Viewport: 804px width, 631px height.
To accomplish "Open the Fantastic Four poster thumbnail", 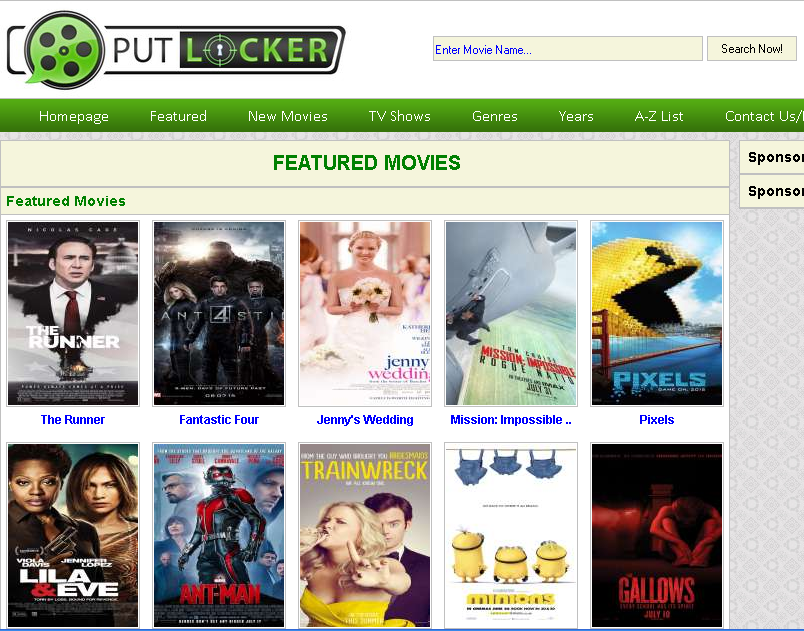I will [219, 313].
